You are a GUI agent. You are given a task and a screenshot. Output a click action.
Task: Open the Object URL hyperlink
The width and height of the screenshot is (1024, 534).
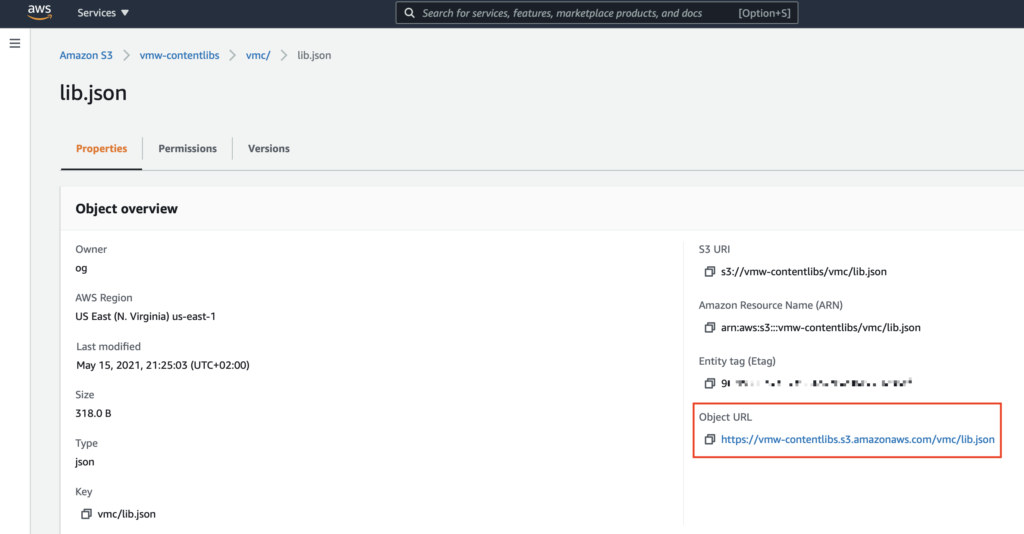click(x=857, y=439)
